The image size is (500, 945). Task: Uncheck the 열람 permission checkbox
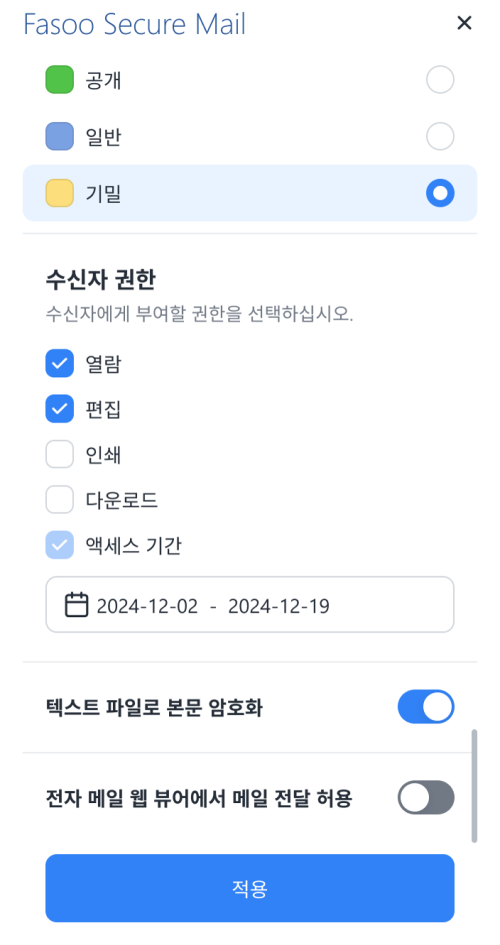point(60,364)
